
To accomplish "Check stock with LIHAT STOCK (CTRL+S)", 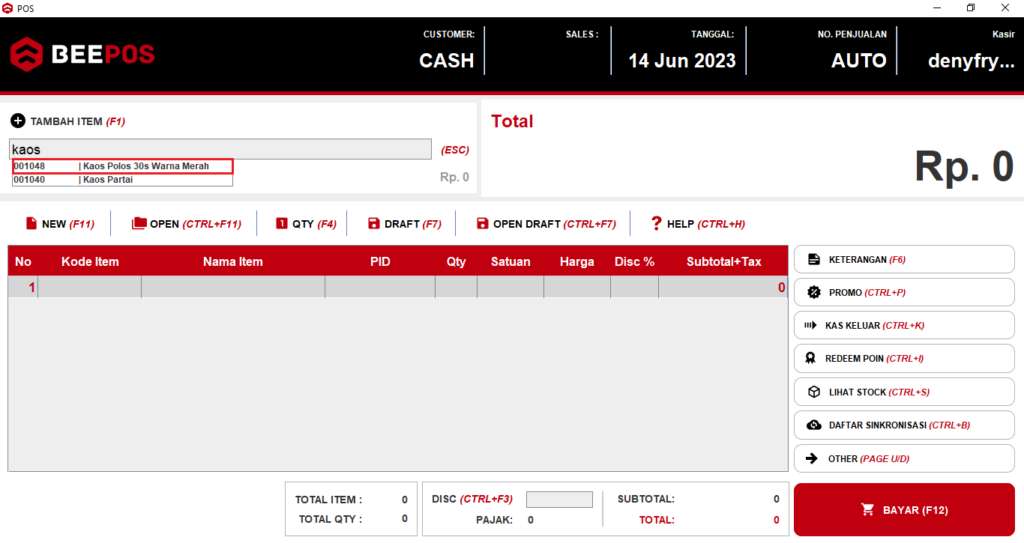I will point(904,392).
